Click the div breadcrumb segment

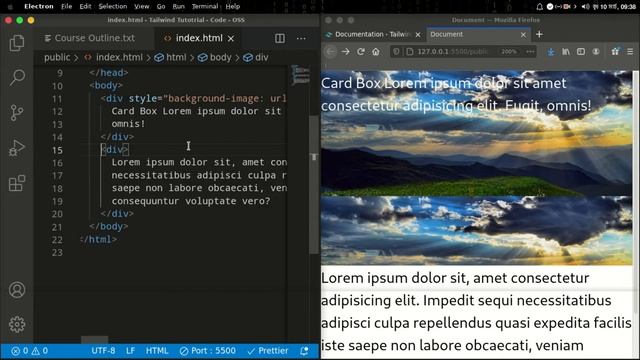tap(256, 58)
